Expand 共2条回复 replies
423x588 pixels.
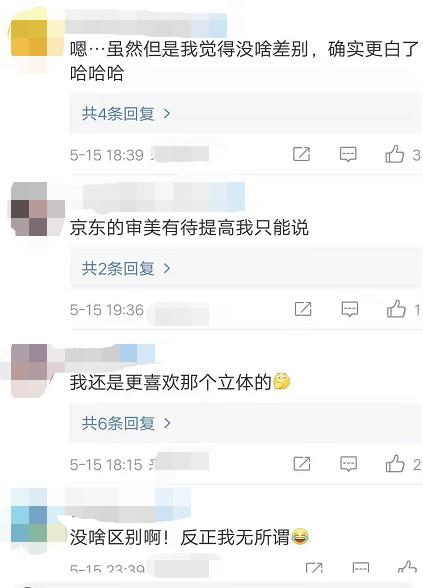coord(126,268)
